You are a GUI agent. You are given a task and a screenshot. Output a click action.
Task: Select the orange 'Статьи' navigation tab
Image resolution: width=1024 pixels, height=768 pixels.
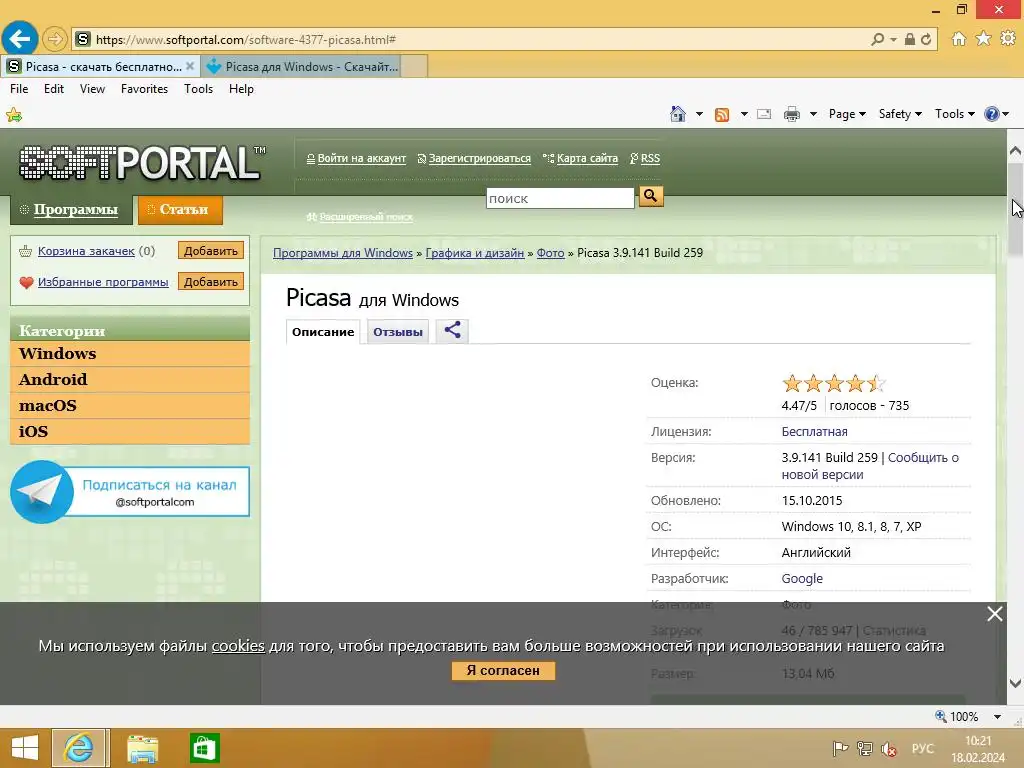click(180, 210)
